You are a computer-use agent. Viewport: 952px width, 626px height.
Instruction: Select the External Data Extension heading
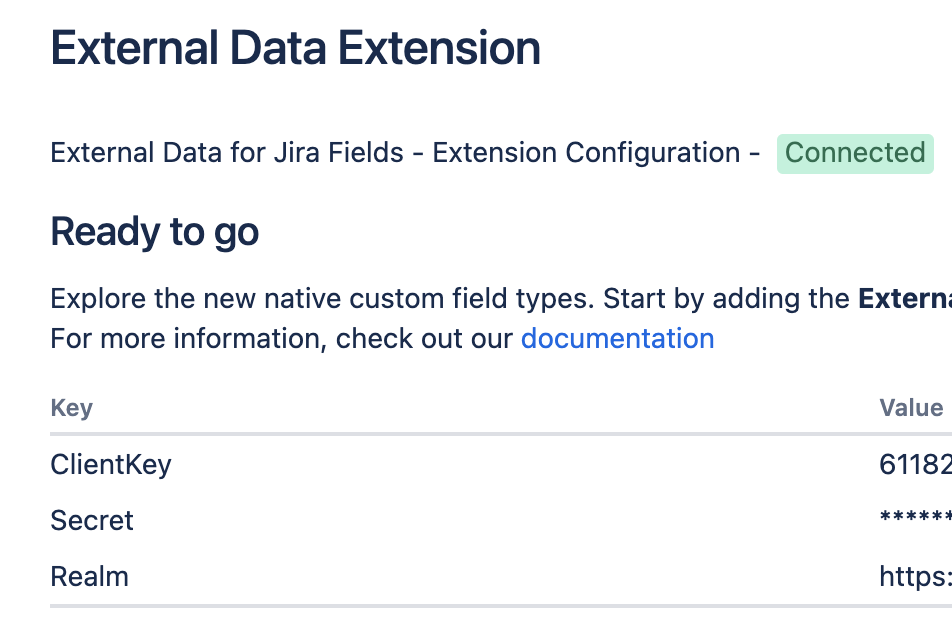pos(295,47)
